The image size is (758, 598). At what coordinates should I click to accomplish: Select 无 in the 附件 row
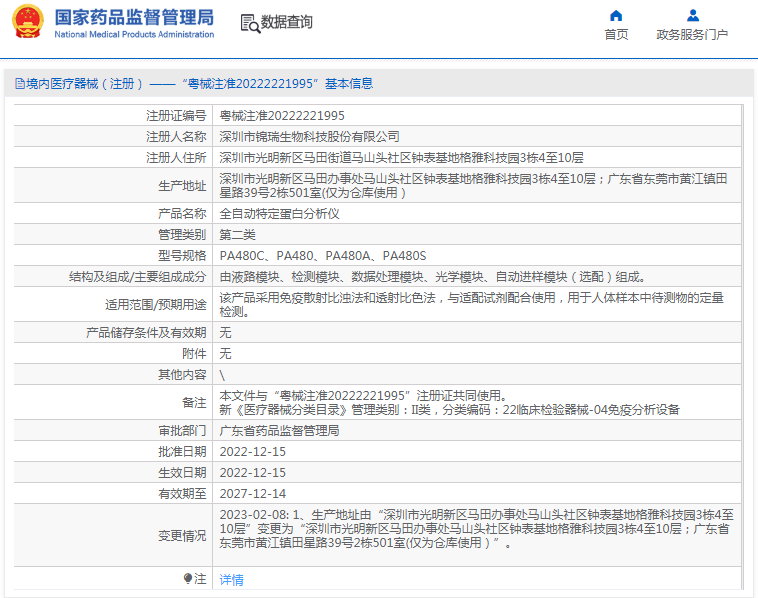point(225,353)
